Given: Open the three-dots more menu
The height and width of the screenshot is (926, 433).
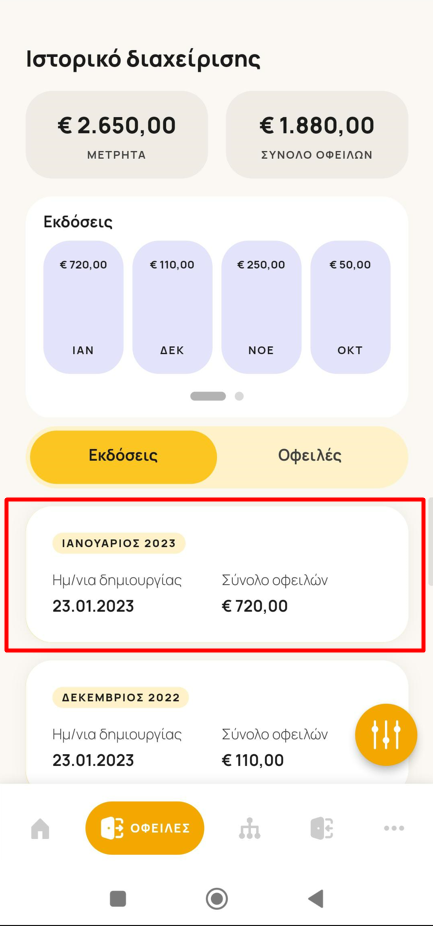Looking at the screenshot, I should click(x=394, y=829).
